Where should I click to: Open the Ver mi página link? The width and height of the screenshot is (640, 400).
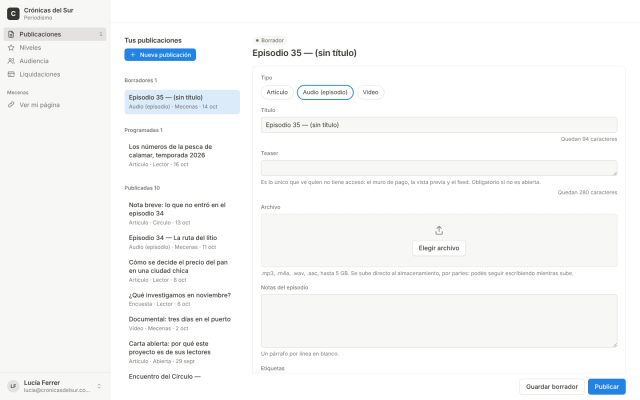(55, 105)
